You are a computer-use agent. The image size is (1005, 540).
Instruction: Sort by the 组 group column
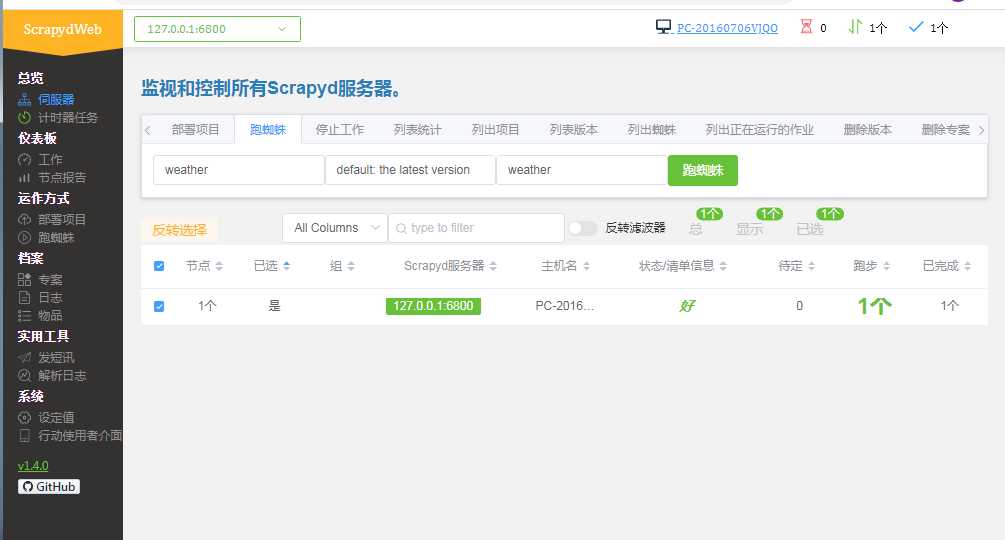pyautogui.click(x=342, y=266)
